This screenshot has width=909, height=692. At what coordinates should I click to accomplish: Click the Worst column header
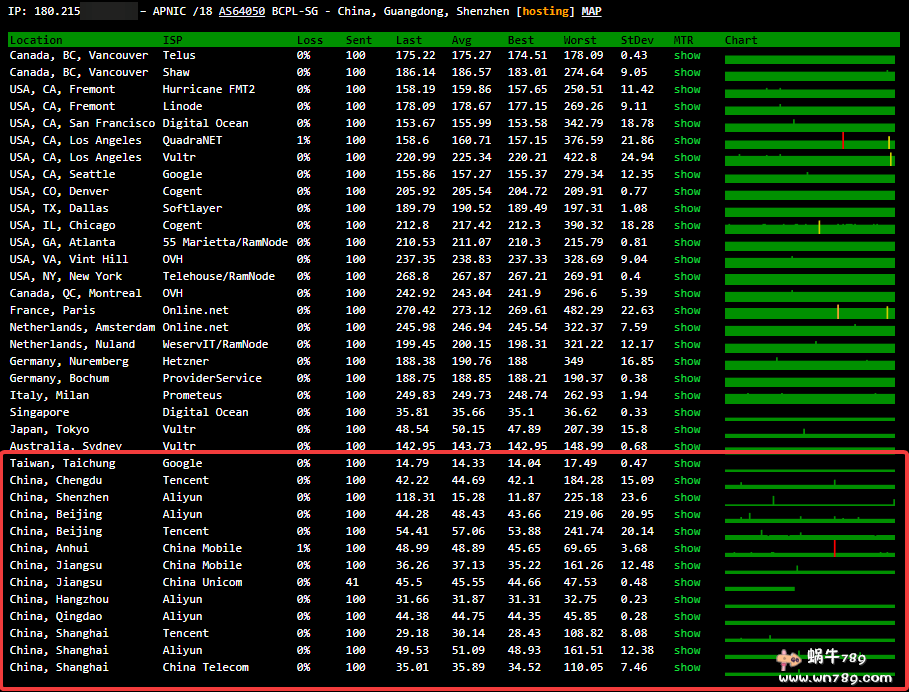click(x=580, y=40)
